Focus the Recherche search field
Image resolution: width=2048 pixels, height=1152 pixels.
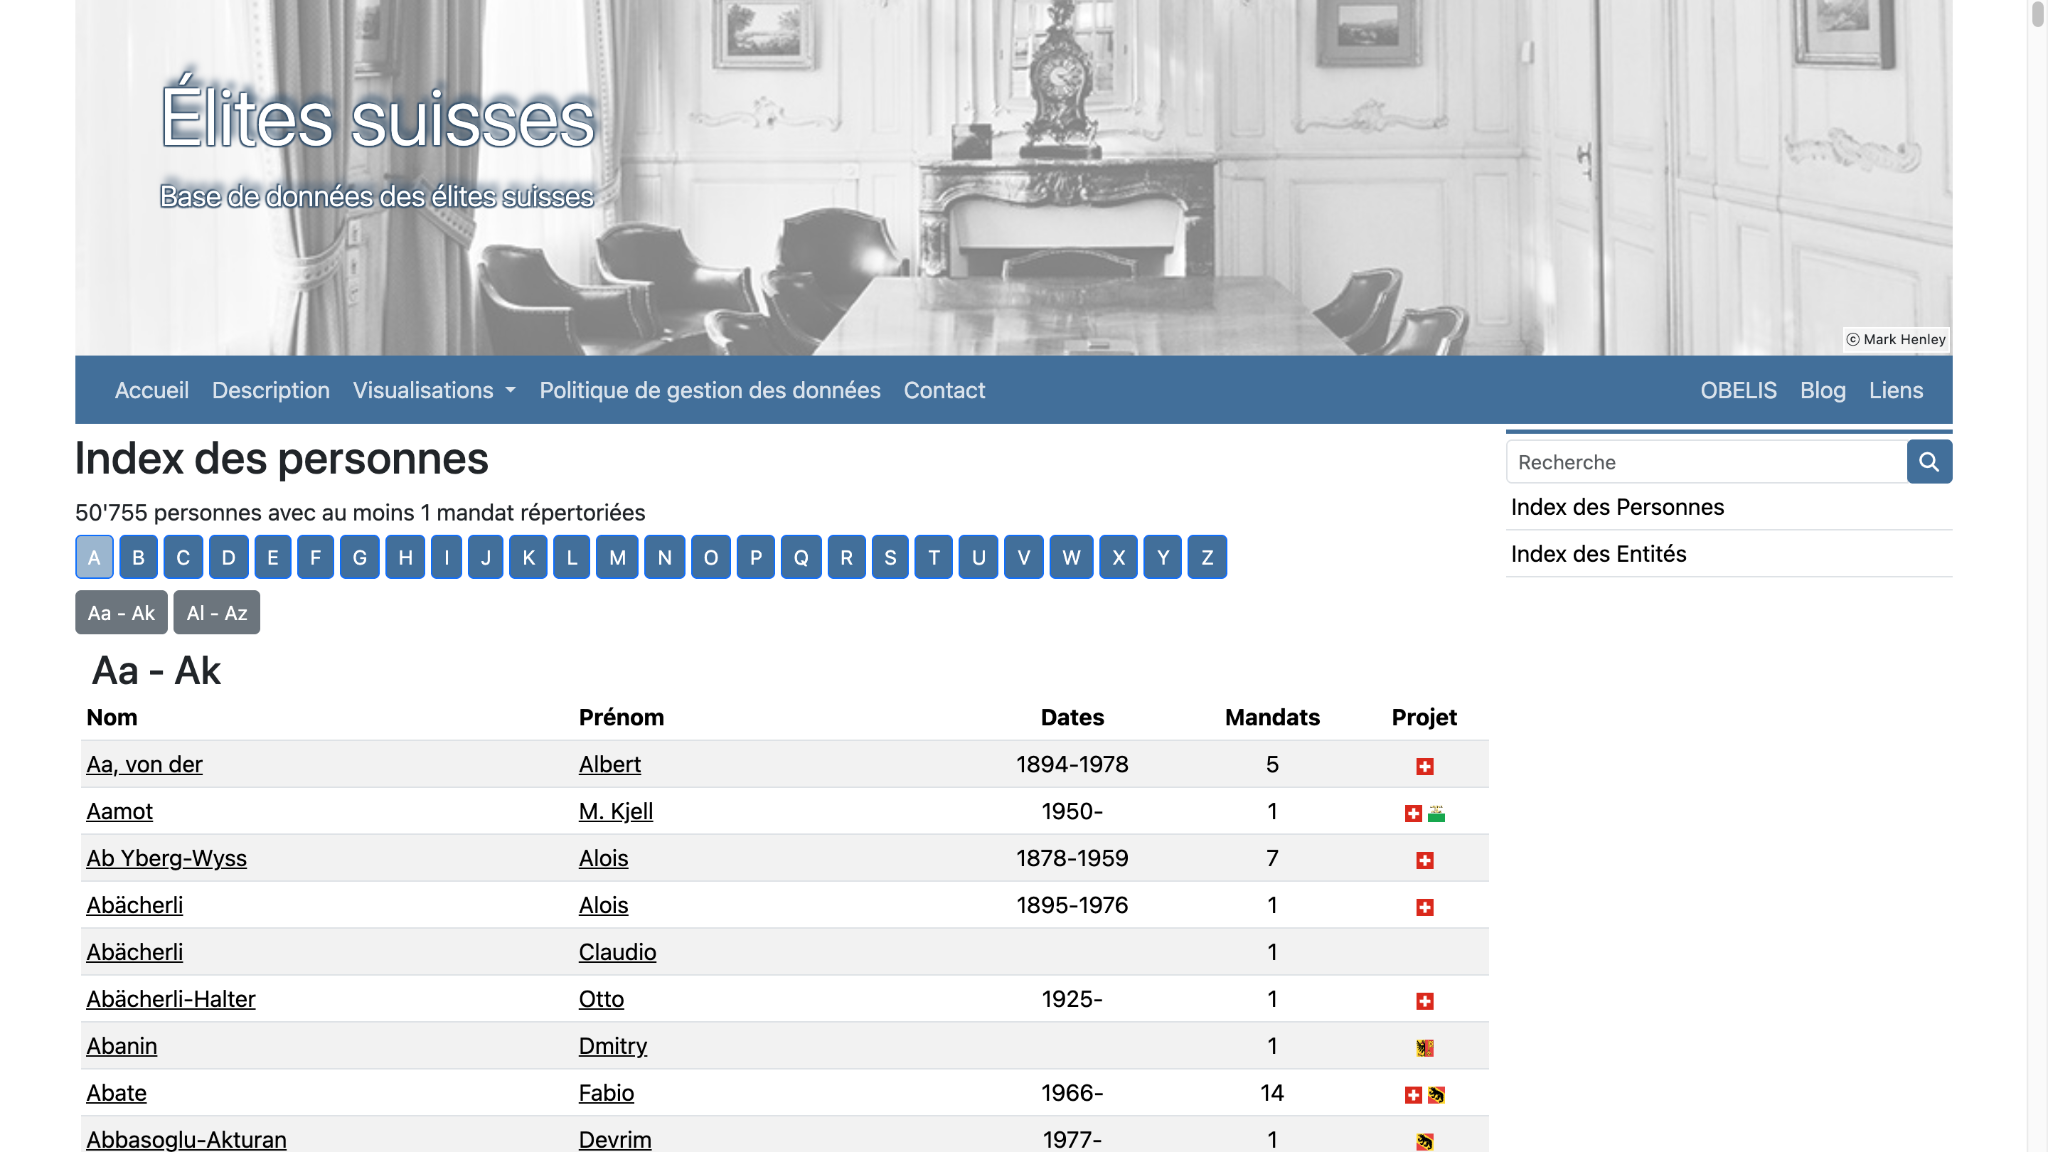1706,462
